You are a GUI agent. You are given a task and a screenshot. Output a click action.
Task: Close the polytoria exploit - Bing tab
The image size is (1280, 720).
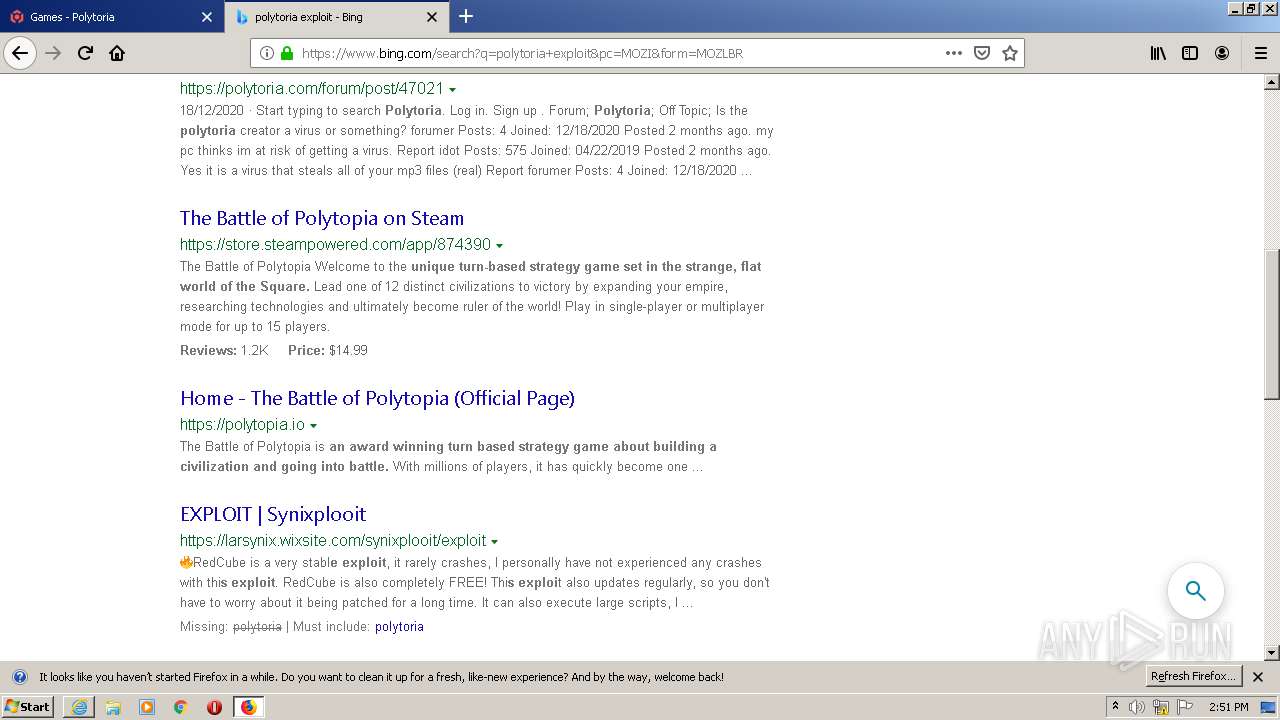[x=432, y=17]
